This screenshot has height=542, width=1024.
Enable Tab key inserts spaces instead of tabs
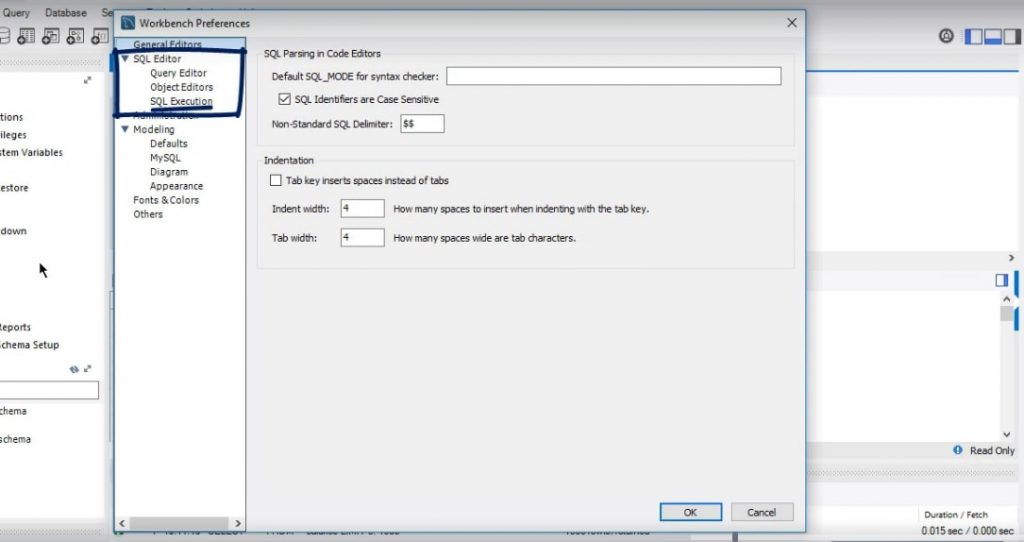pyautogui.click(x=276, y=181)
